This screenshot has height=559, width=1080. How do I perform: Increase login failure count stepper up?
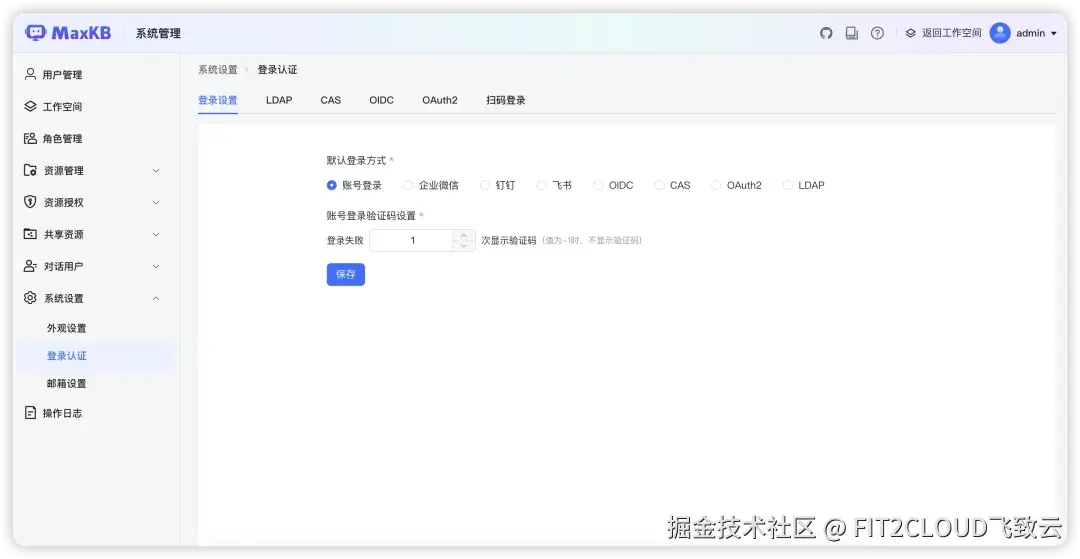point(464,235)
